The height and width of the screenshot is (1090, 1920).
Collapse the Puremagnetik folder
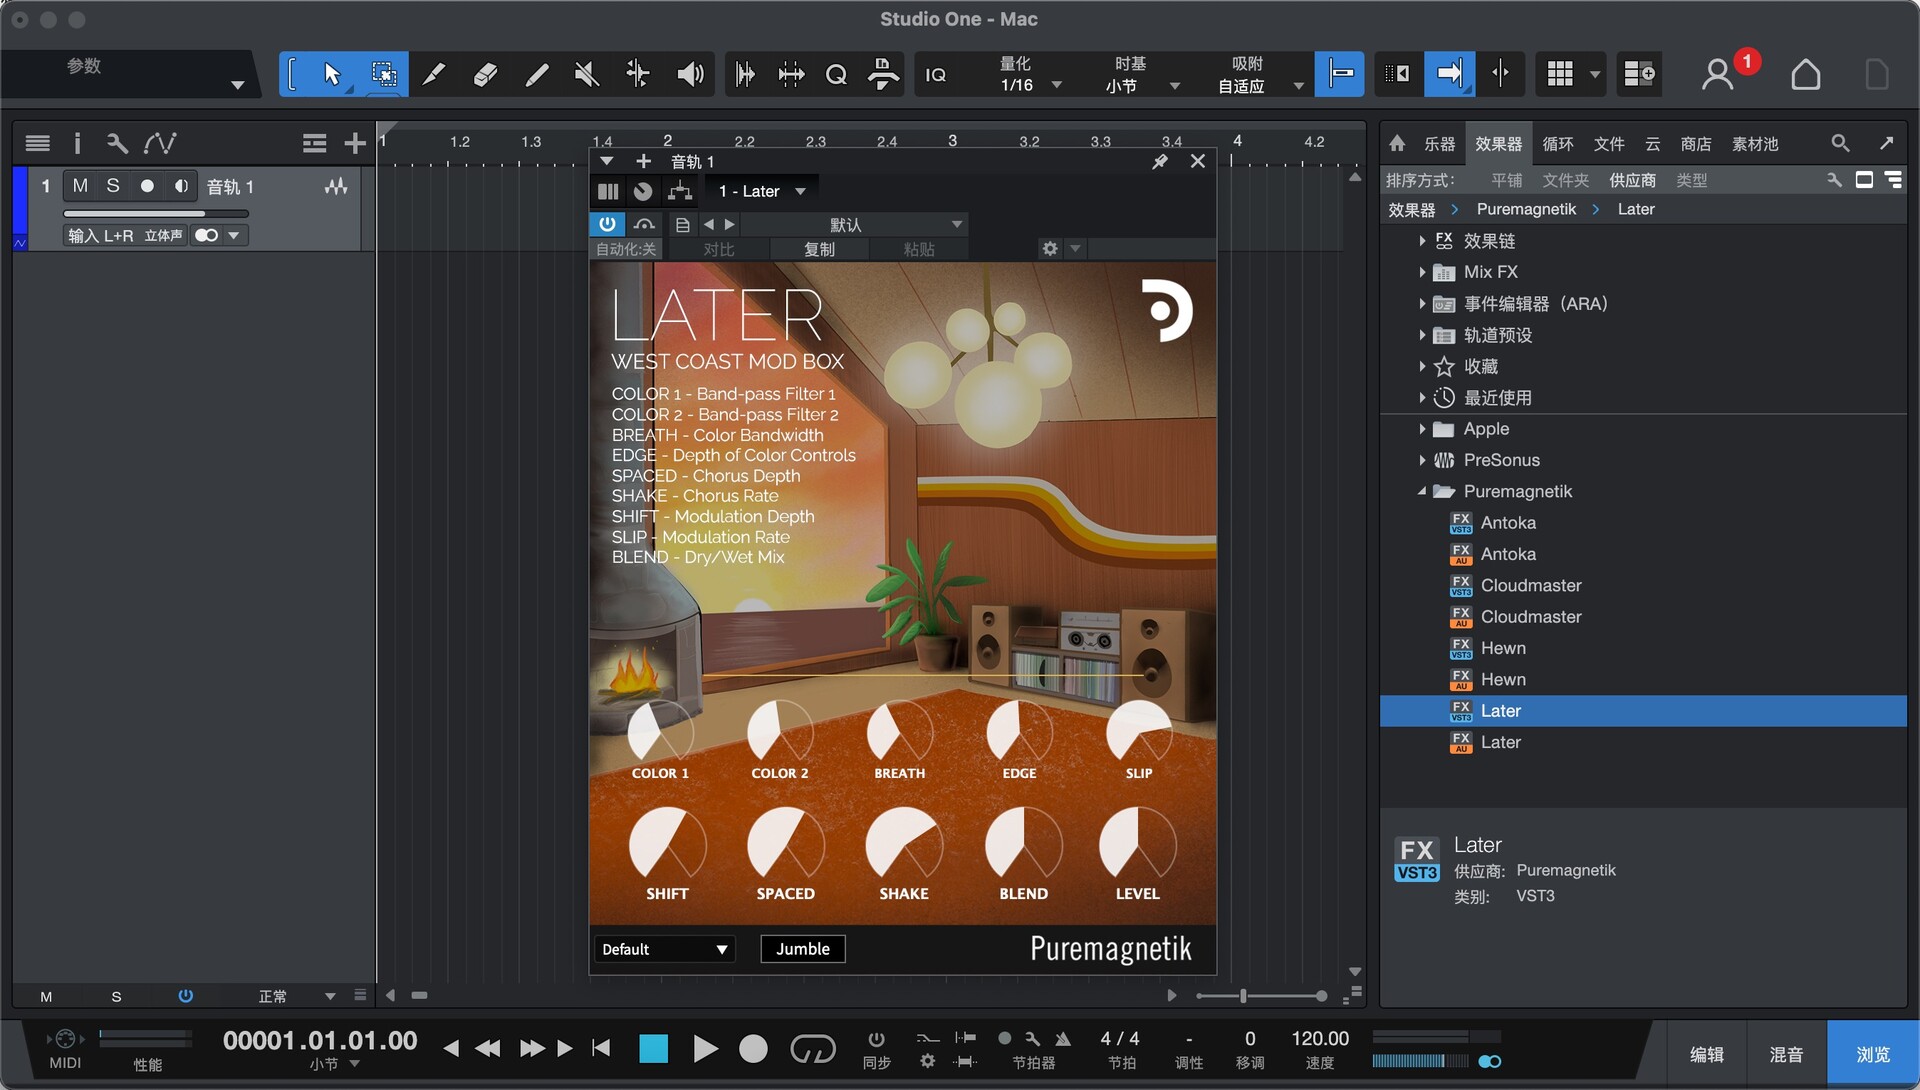(1422, 491)
